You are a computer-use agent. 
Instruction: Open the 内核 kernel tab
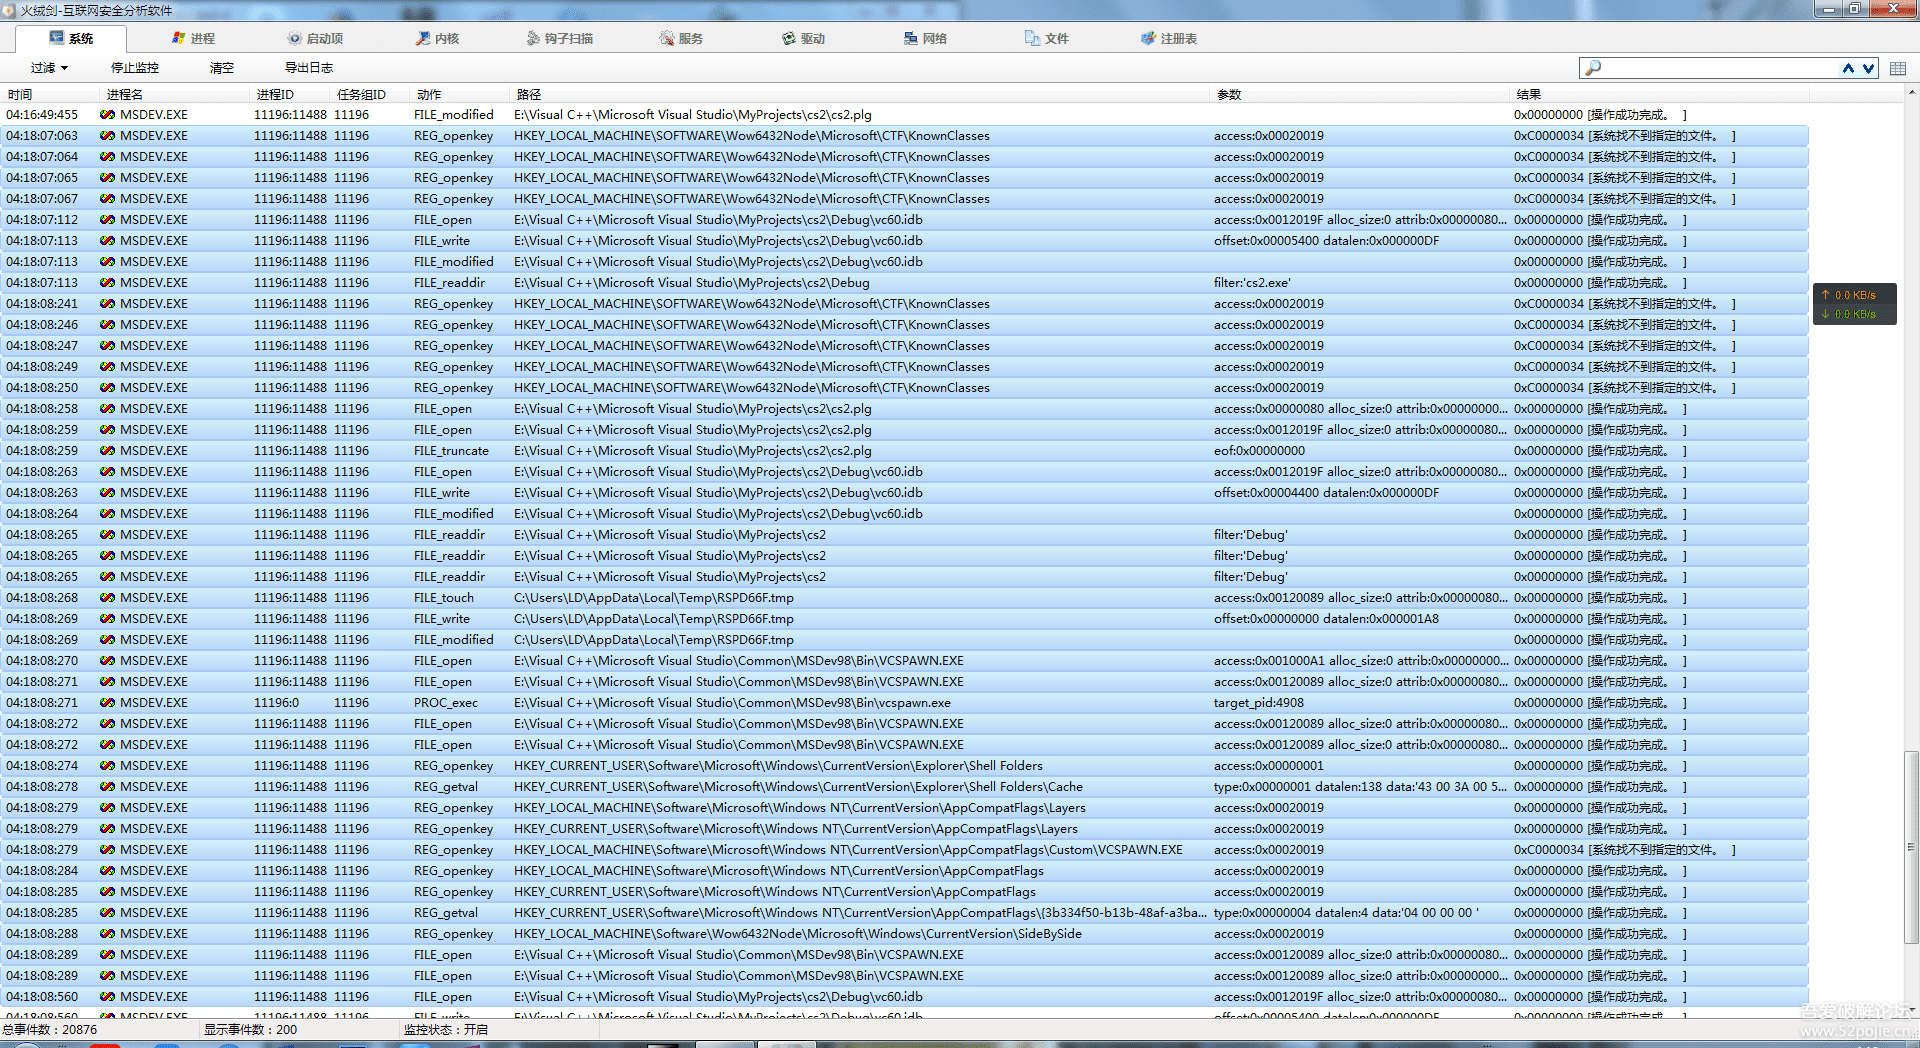(x=438, y=38)
